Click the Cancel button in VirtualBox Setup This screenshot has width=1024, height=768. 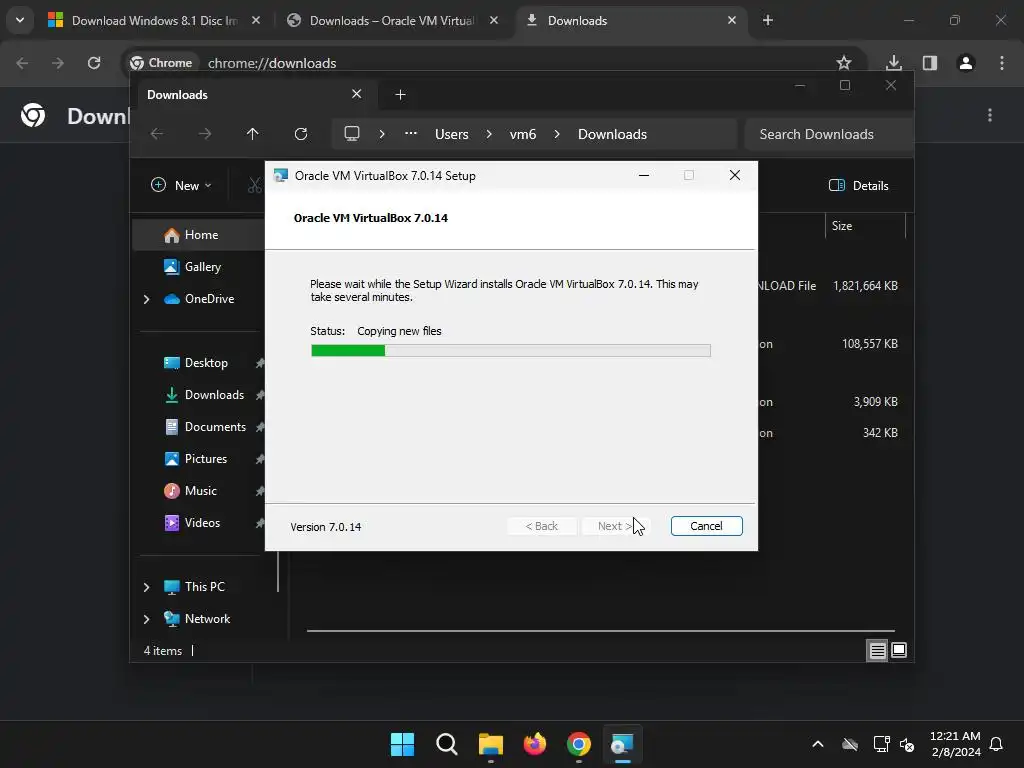click(706, 526)
